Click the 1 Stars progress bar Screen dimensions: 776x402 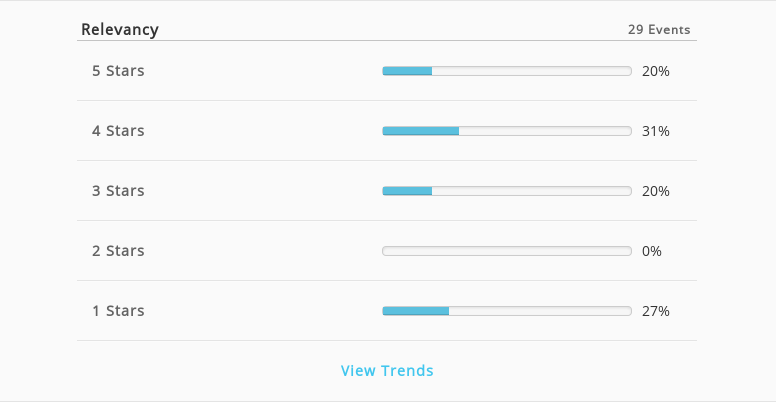[507, 311]
